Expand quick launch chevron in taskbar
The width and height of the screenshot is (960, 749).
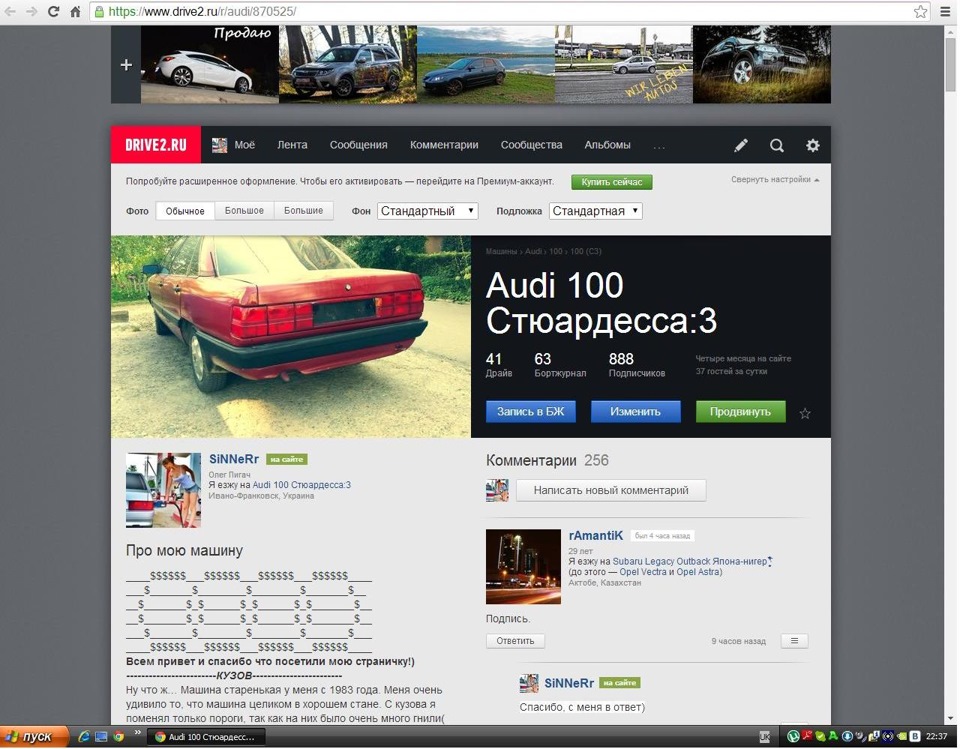tap(137, 732)
